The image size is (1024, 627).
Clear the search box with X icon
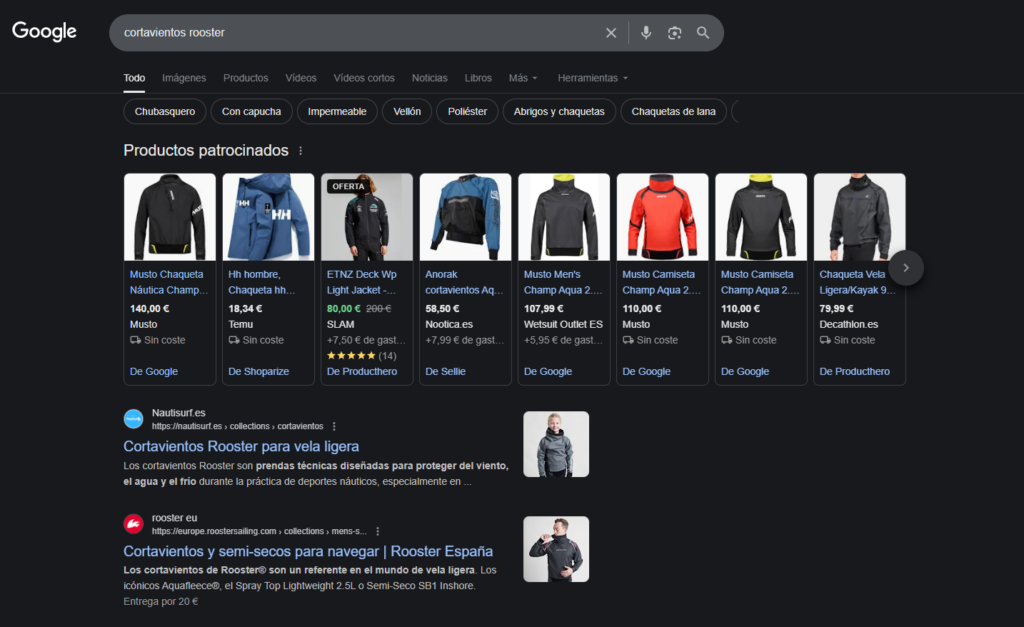(611, 33)
